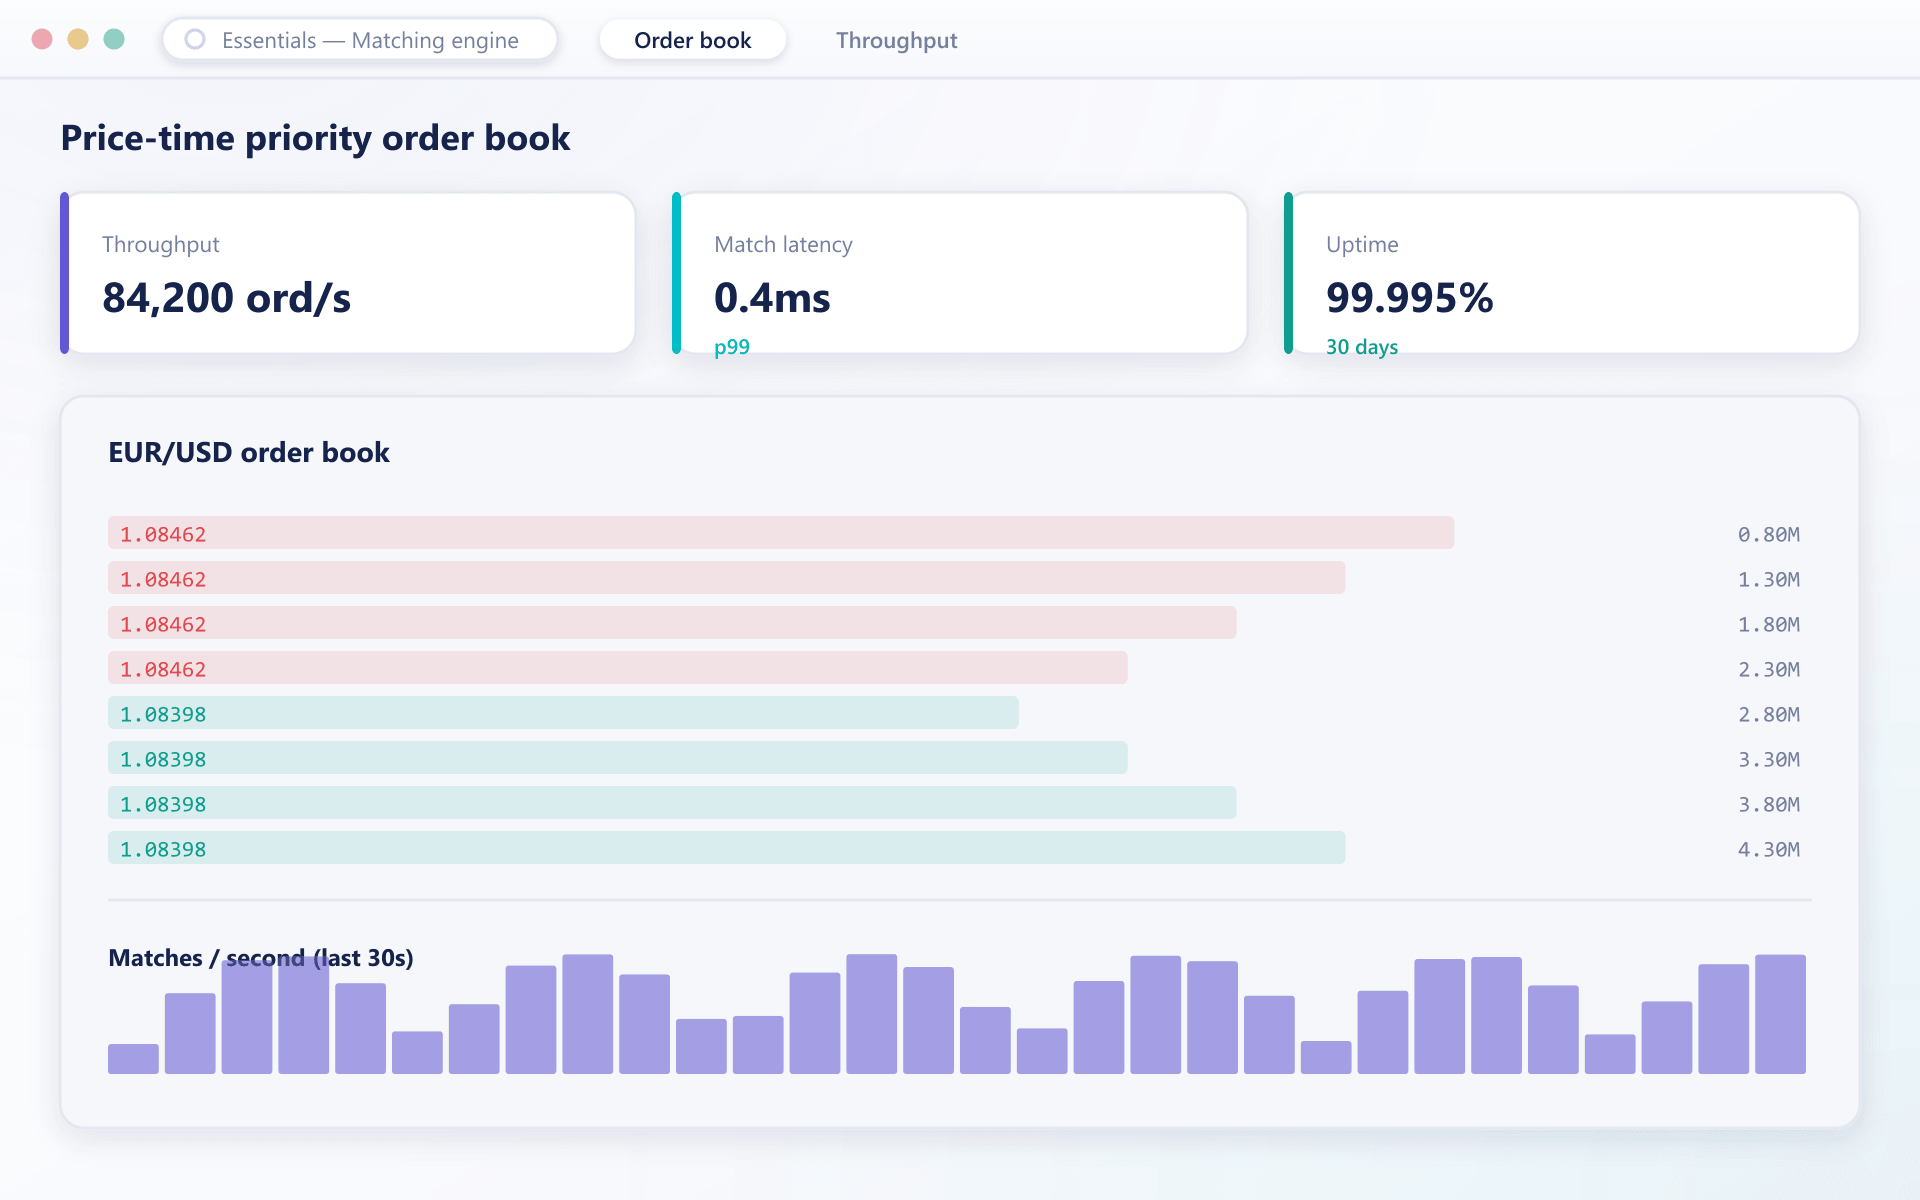
Task: Select the ask row with size 0.80M
Action: tap(960, 533)
